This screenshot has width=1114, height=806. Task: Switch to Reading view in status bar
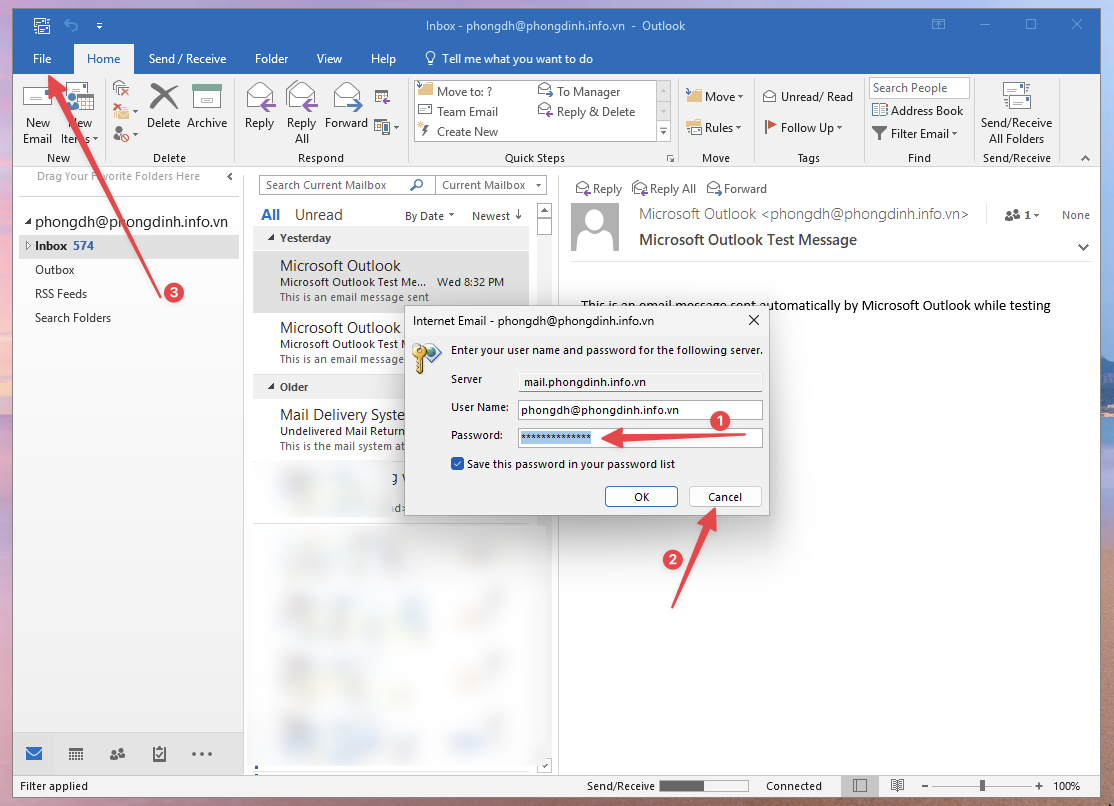[x=897, y=785]
